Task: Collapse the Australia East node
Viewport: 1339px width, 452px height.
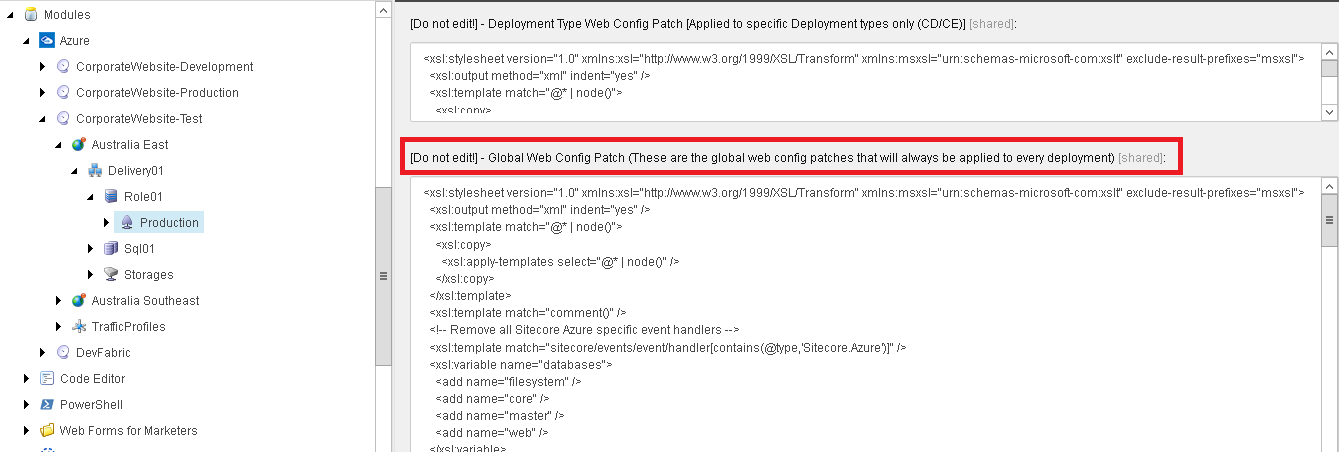Action: click(58, 145)
